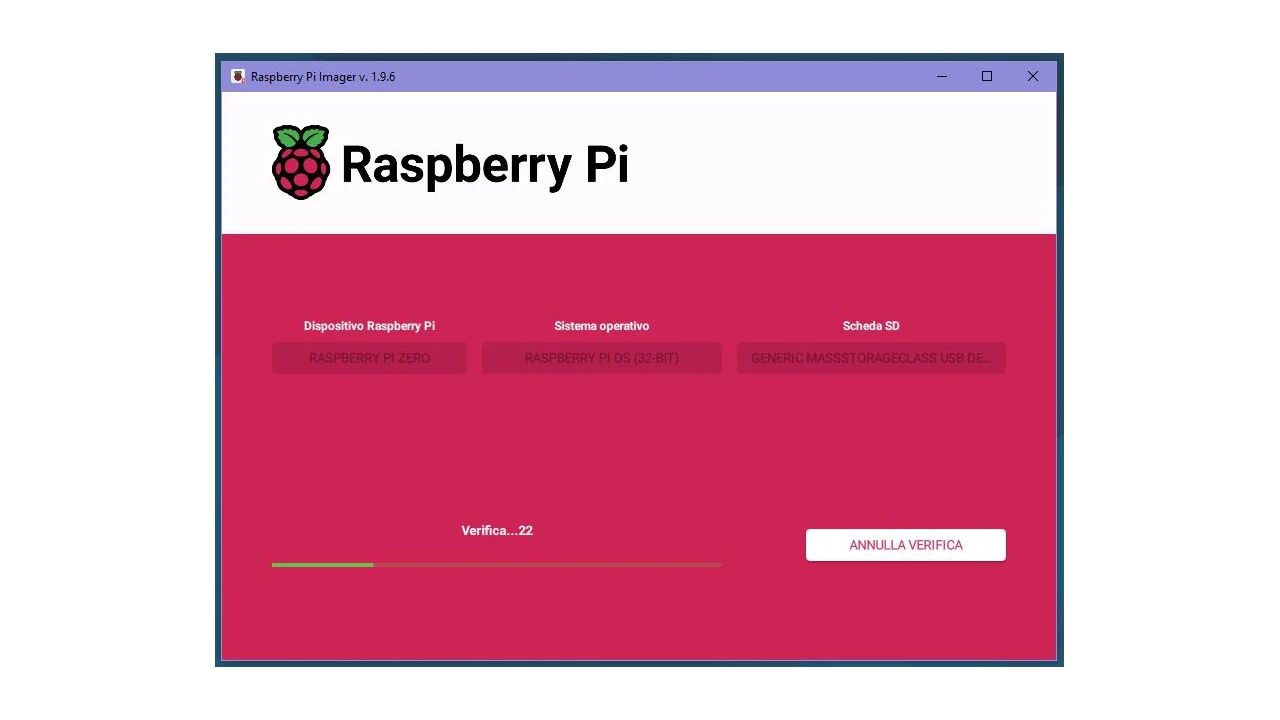Click the raspberry logo in the header

point(301,162)
